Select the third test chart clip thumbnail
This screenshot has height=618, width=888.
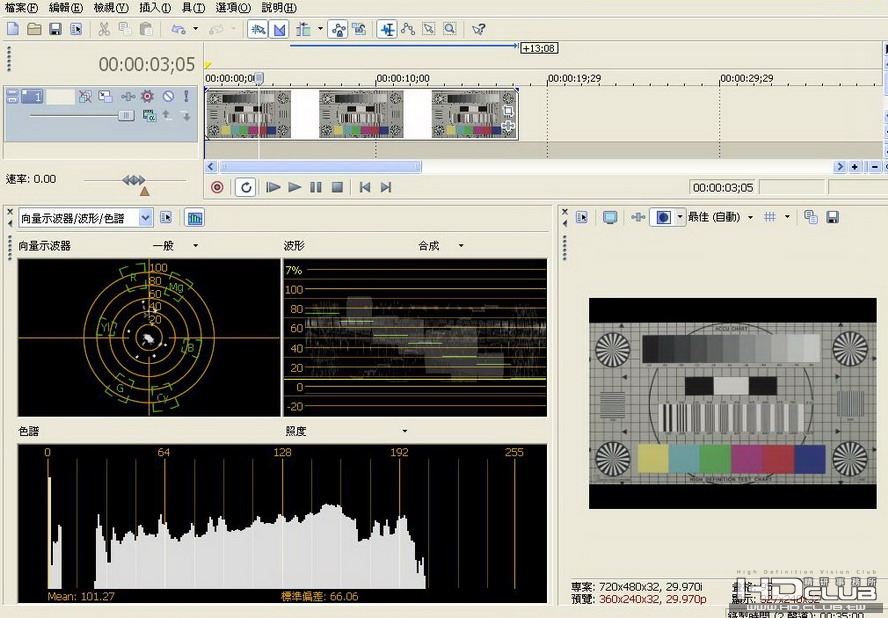click(x=473, y=113)
